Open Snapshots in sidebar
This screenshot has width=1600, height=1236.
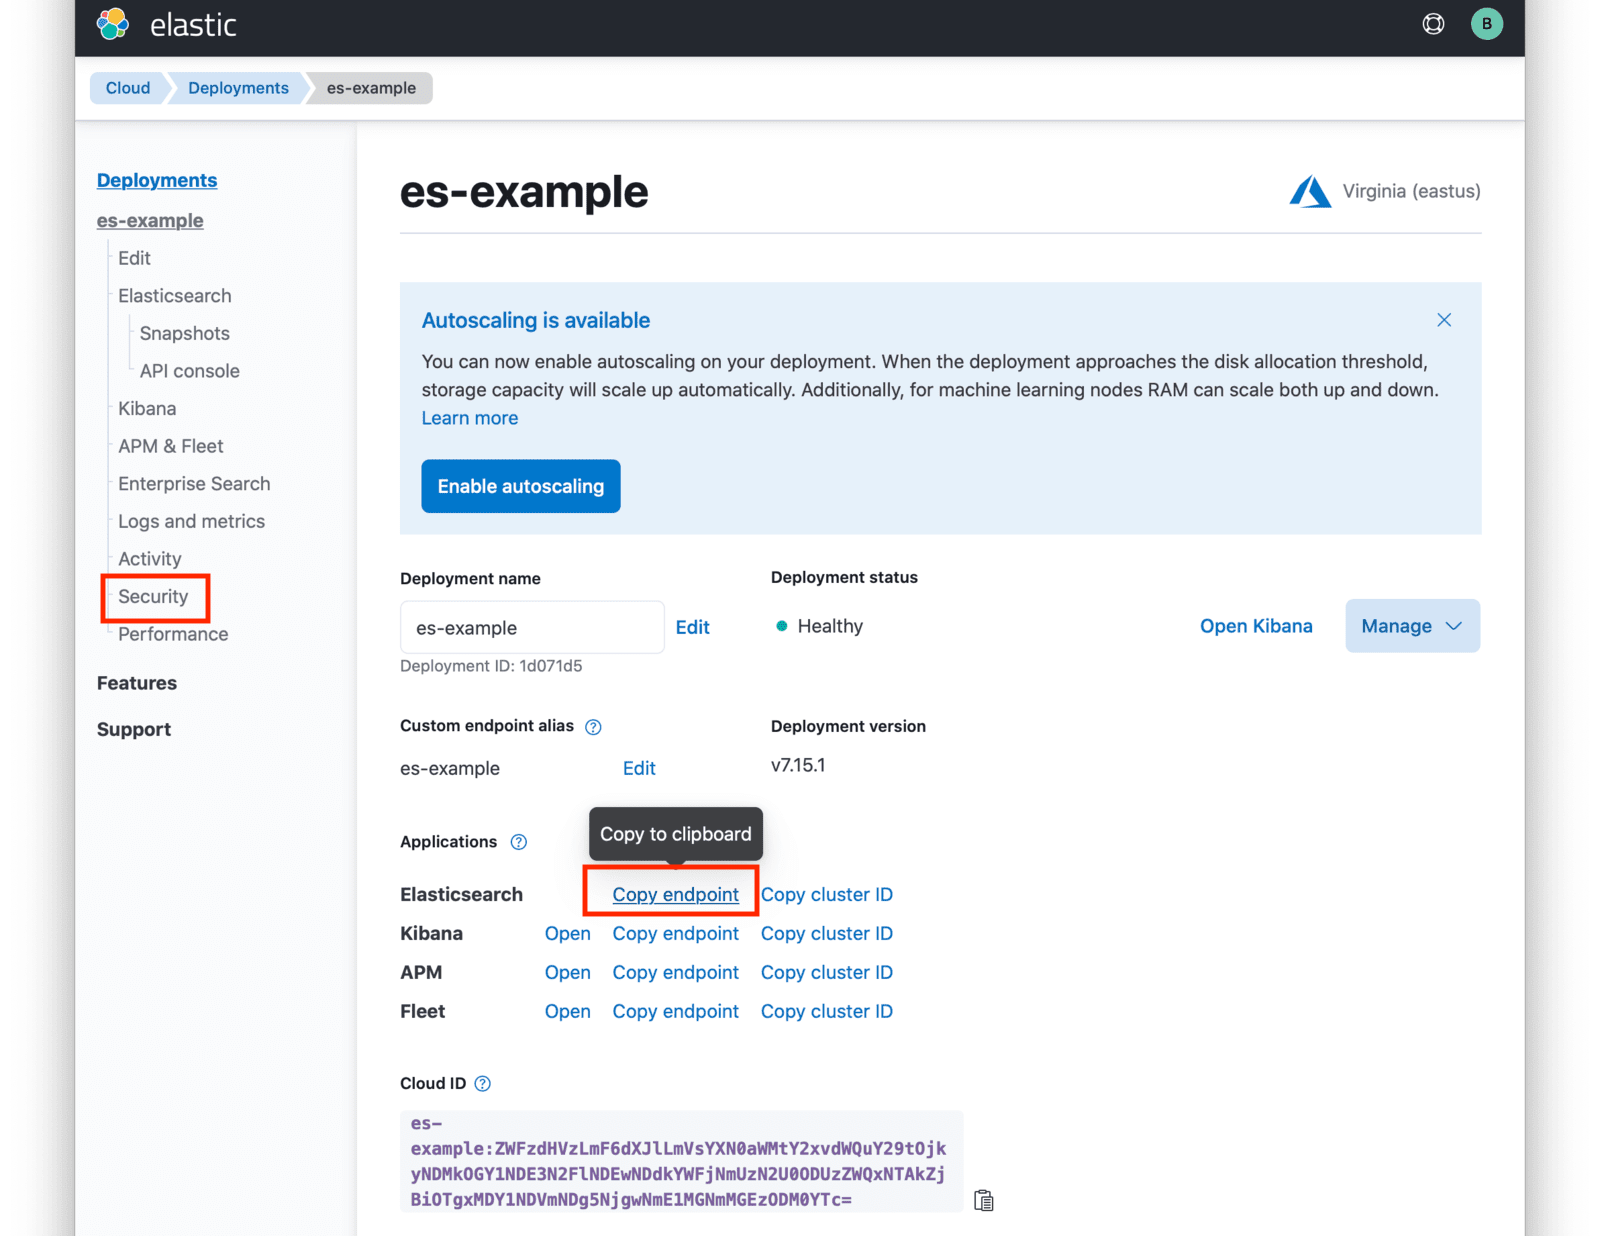185,333
